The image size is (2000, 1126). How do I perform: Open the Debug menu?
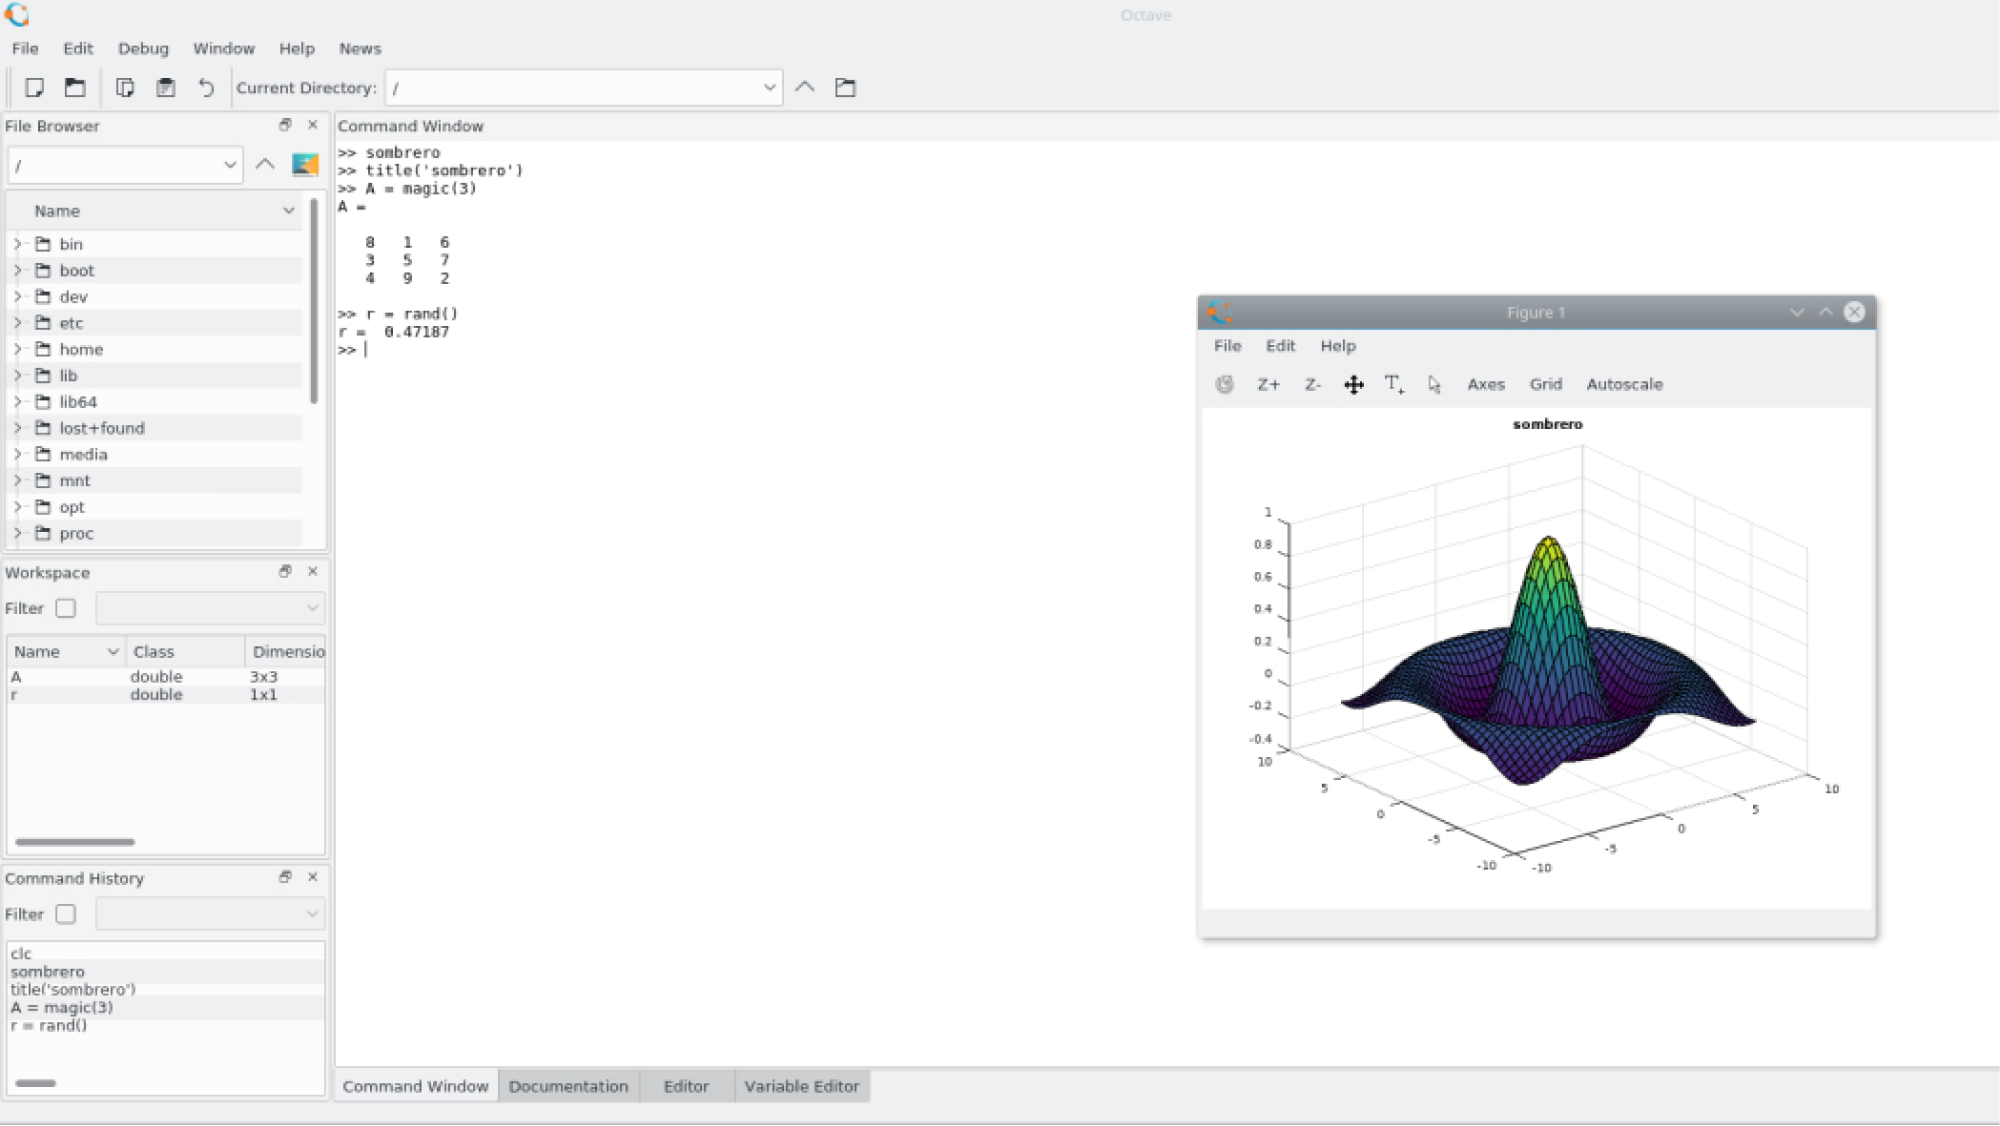(x=142, y=48)
